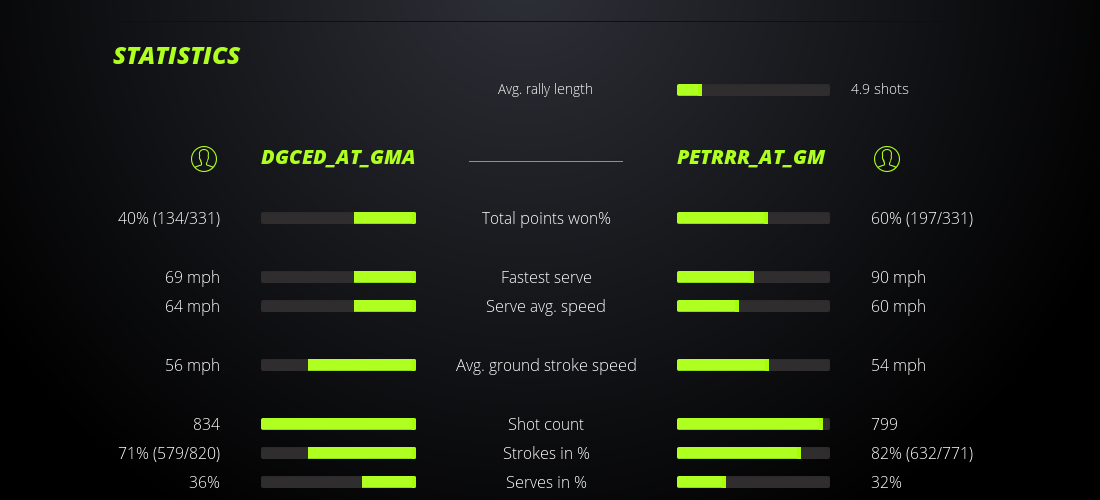Viewport: 1100px width, 500px height.
Task: Click the STATISTICS heading
Action: click(x=176, y=56)
